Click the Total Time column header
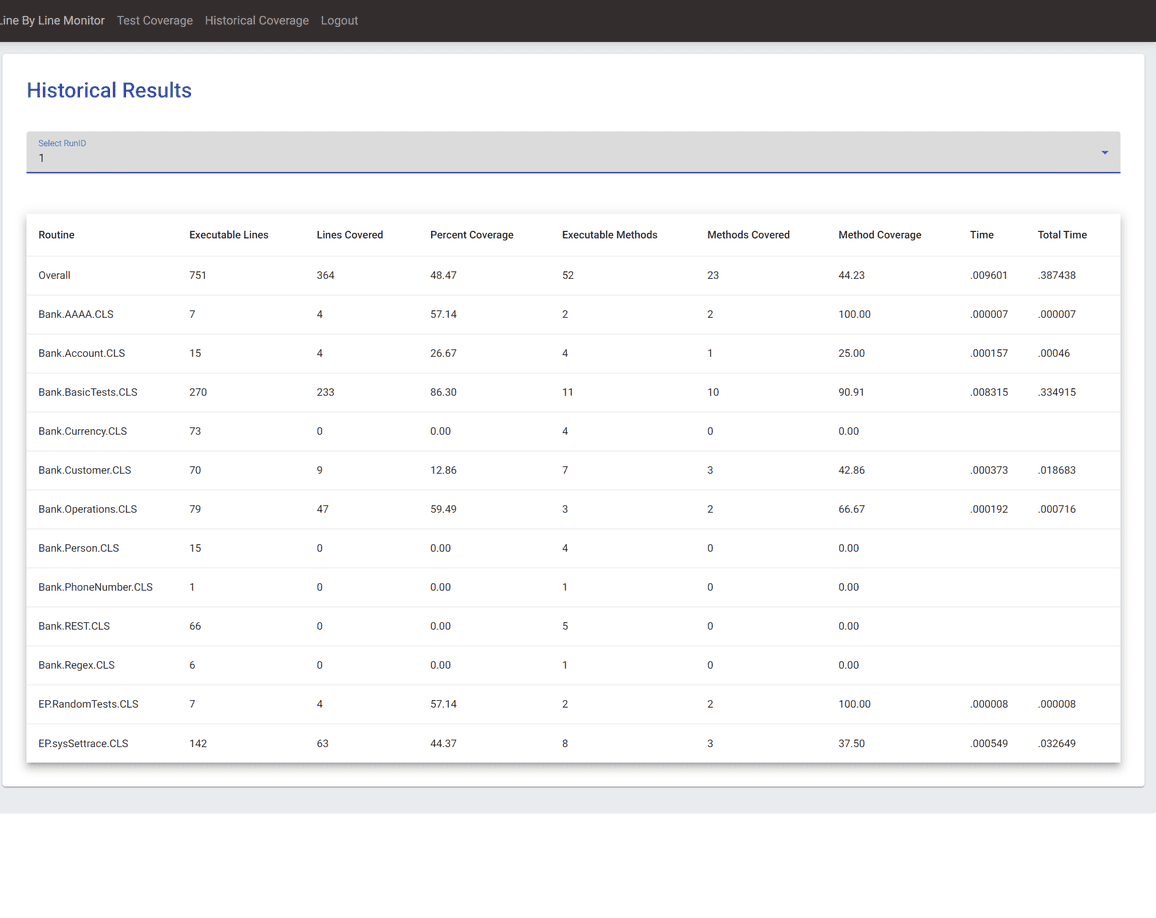This screenshot has height=918, width=1156. pos(1061,235)
